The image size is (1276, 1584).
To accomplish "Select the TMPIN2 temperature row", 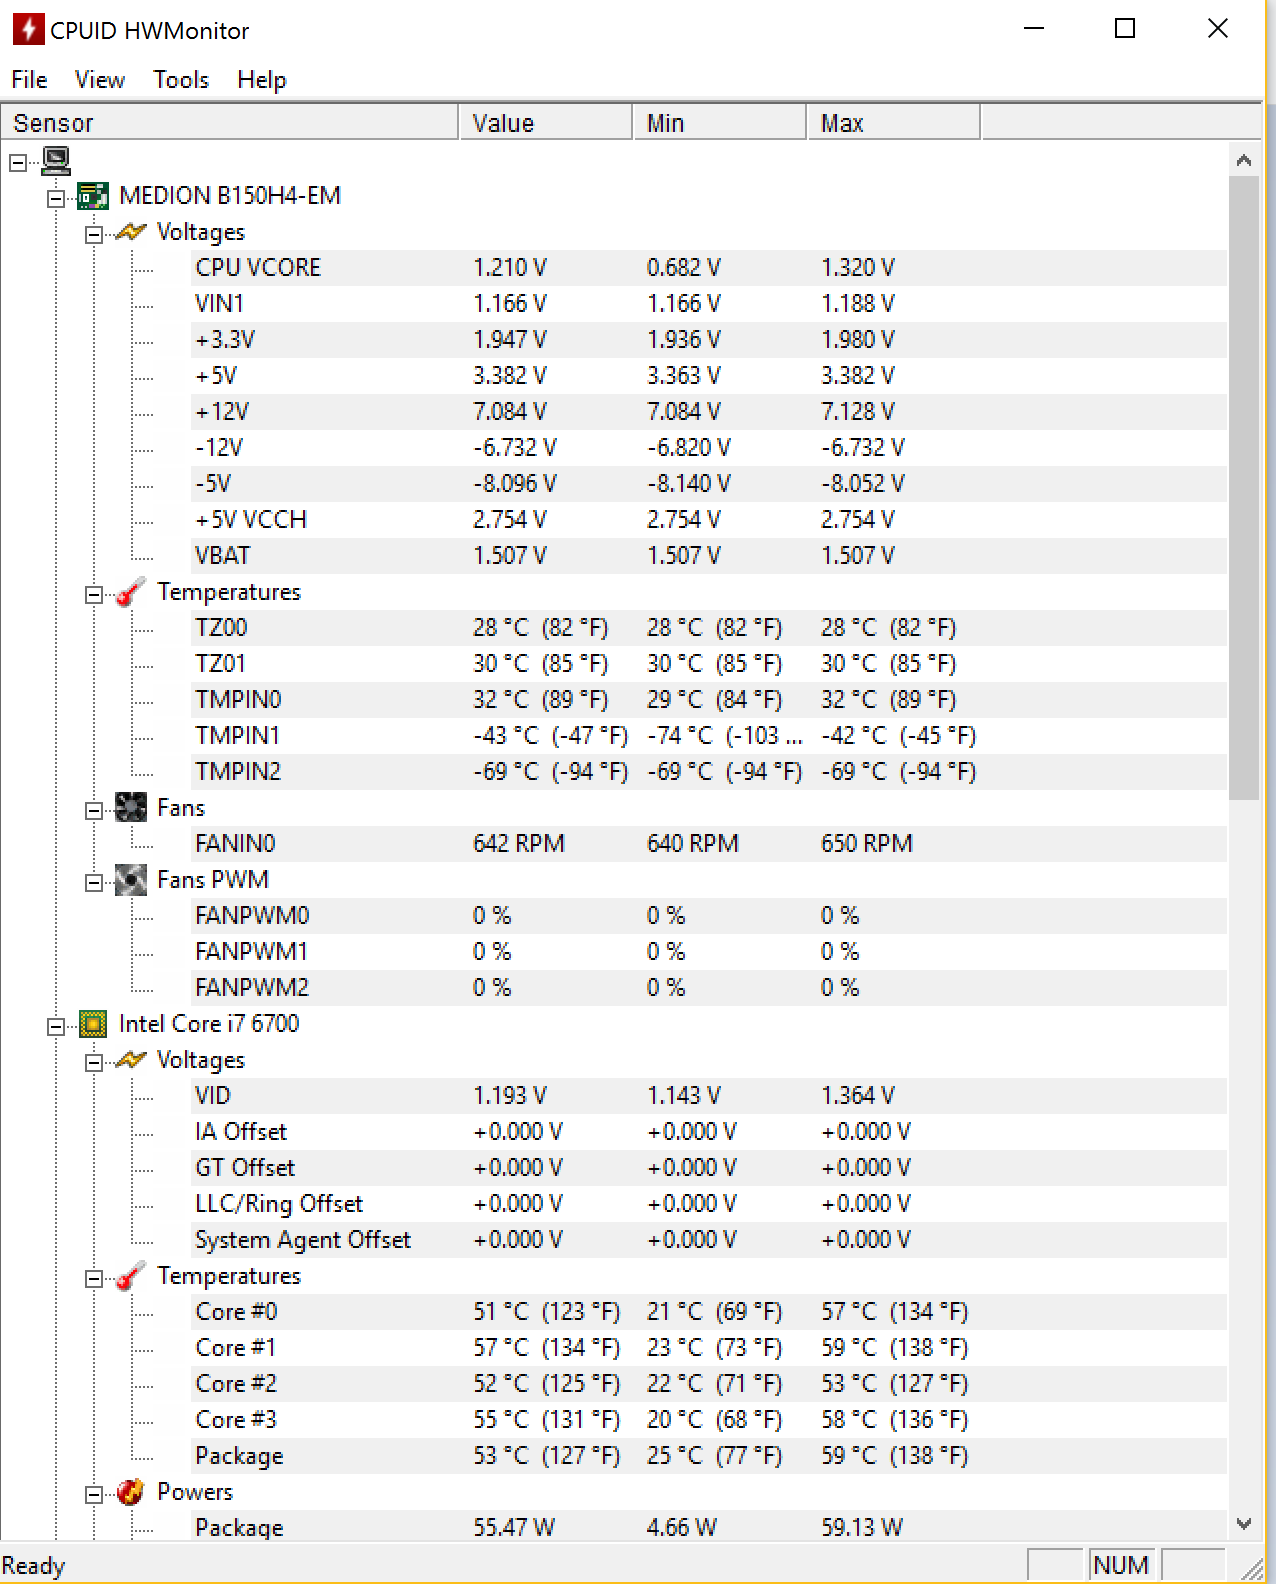I will (709, 772).
